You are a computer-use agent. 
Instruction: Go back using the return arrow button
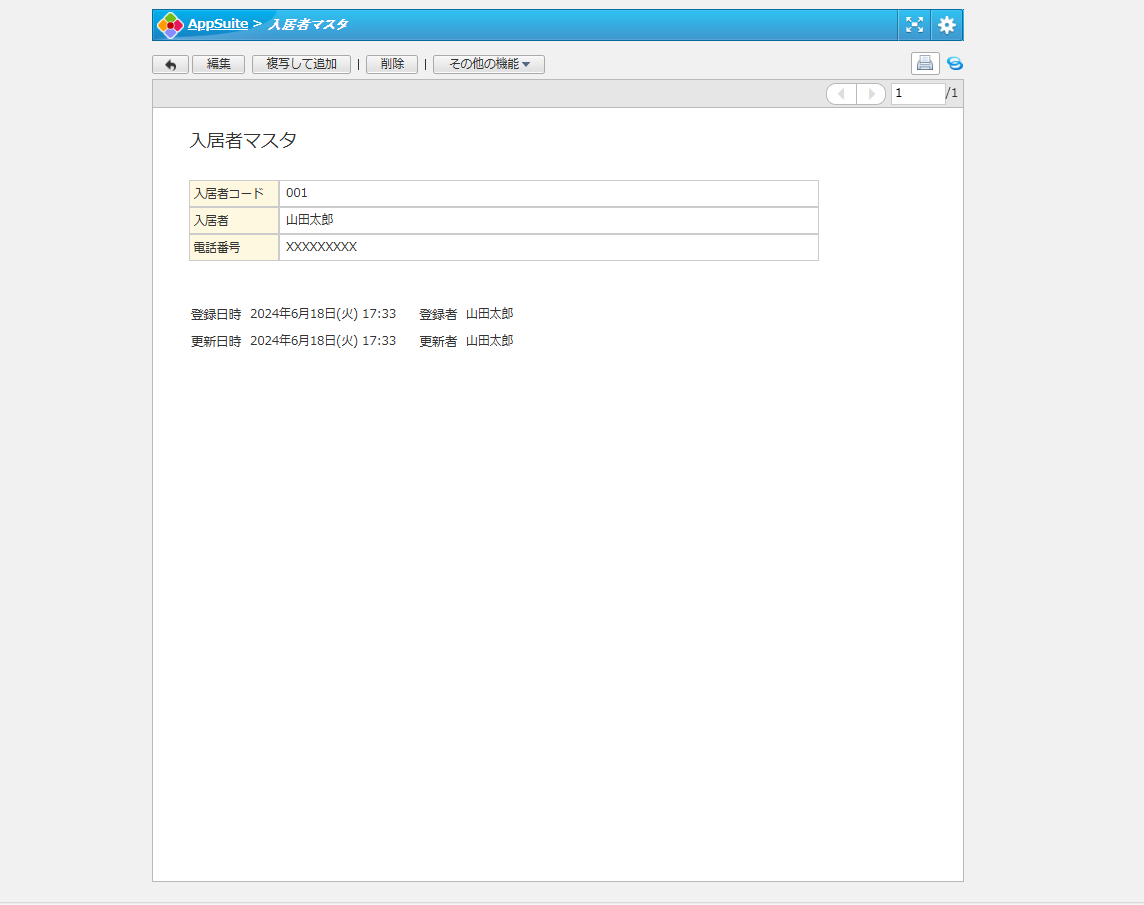point(170,64)
